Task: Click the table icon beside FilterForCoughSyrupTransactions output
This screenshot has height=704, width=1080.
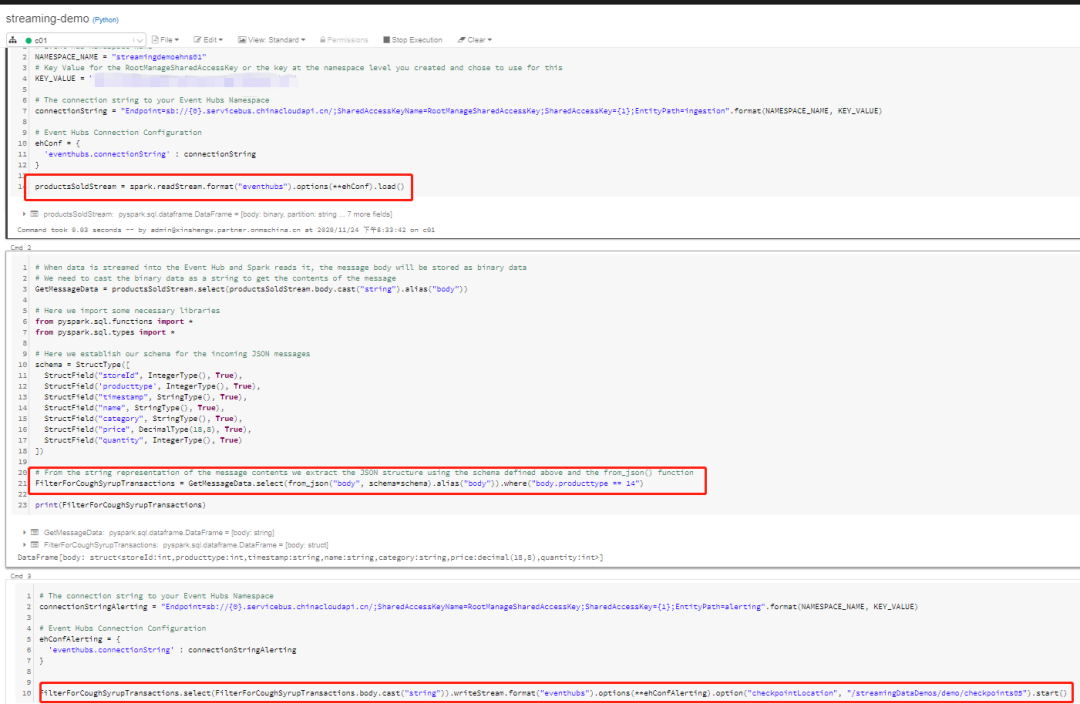Action: (34, 545)
